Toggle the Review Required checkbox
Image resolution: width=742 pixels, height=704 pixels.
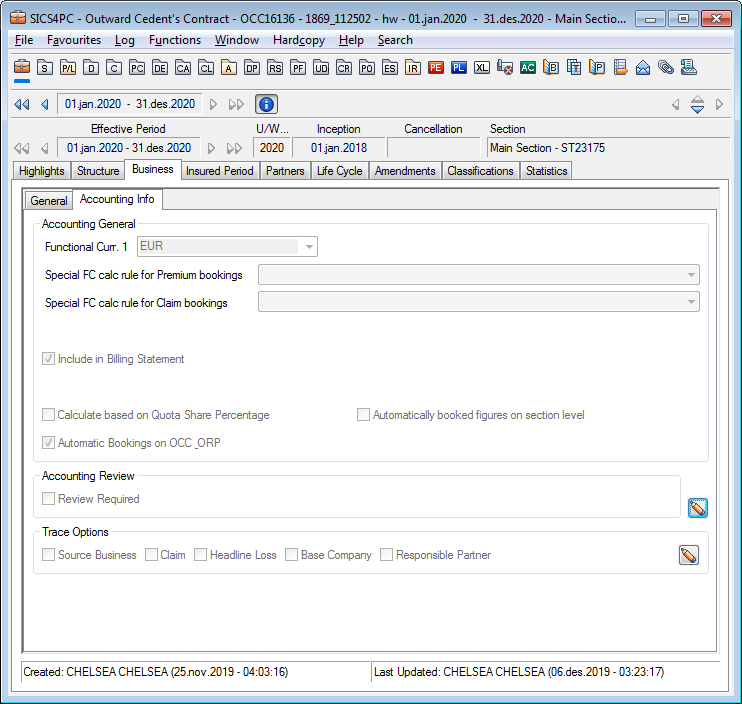[49, 499]
